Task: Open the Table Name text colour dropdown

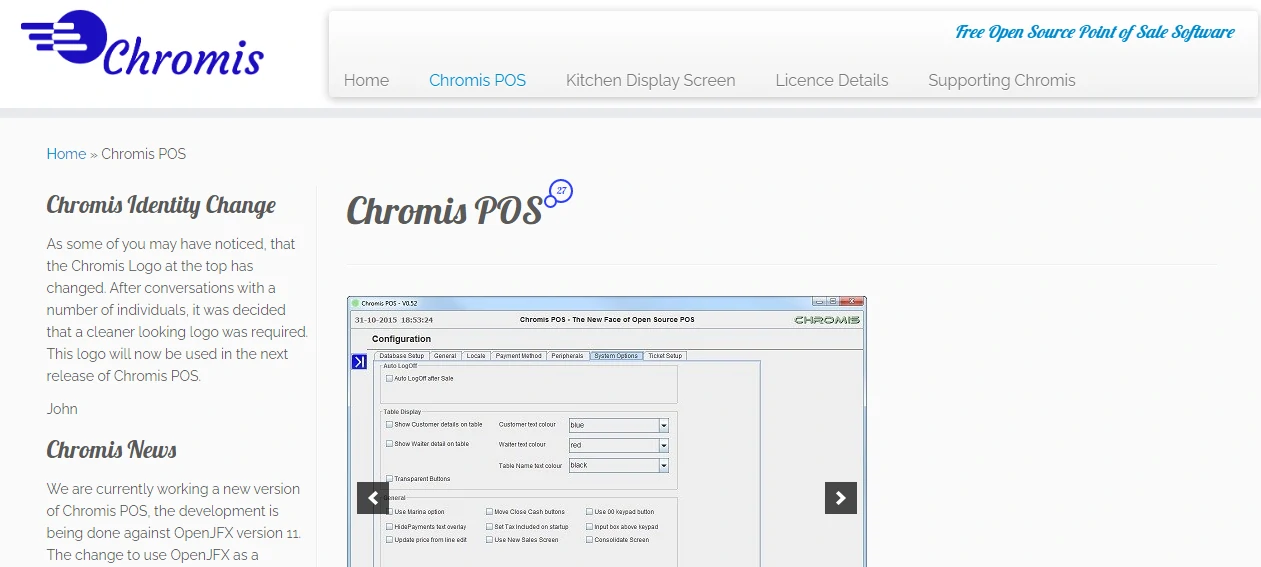Action: (663, 465)
